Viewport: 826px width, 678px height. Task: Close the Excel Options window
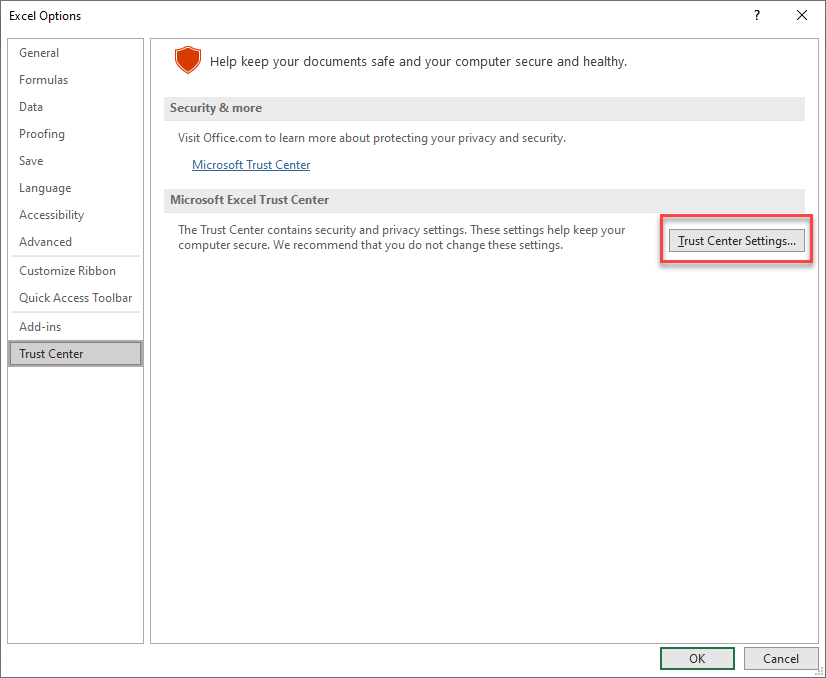(802, 15)
